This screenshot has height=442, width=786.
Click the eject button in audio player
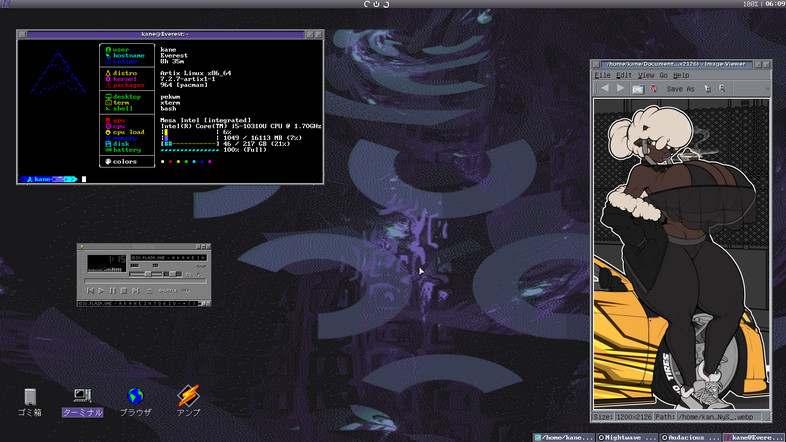pyautogui.click(x=149, y=291)
